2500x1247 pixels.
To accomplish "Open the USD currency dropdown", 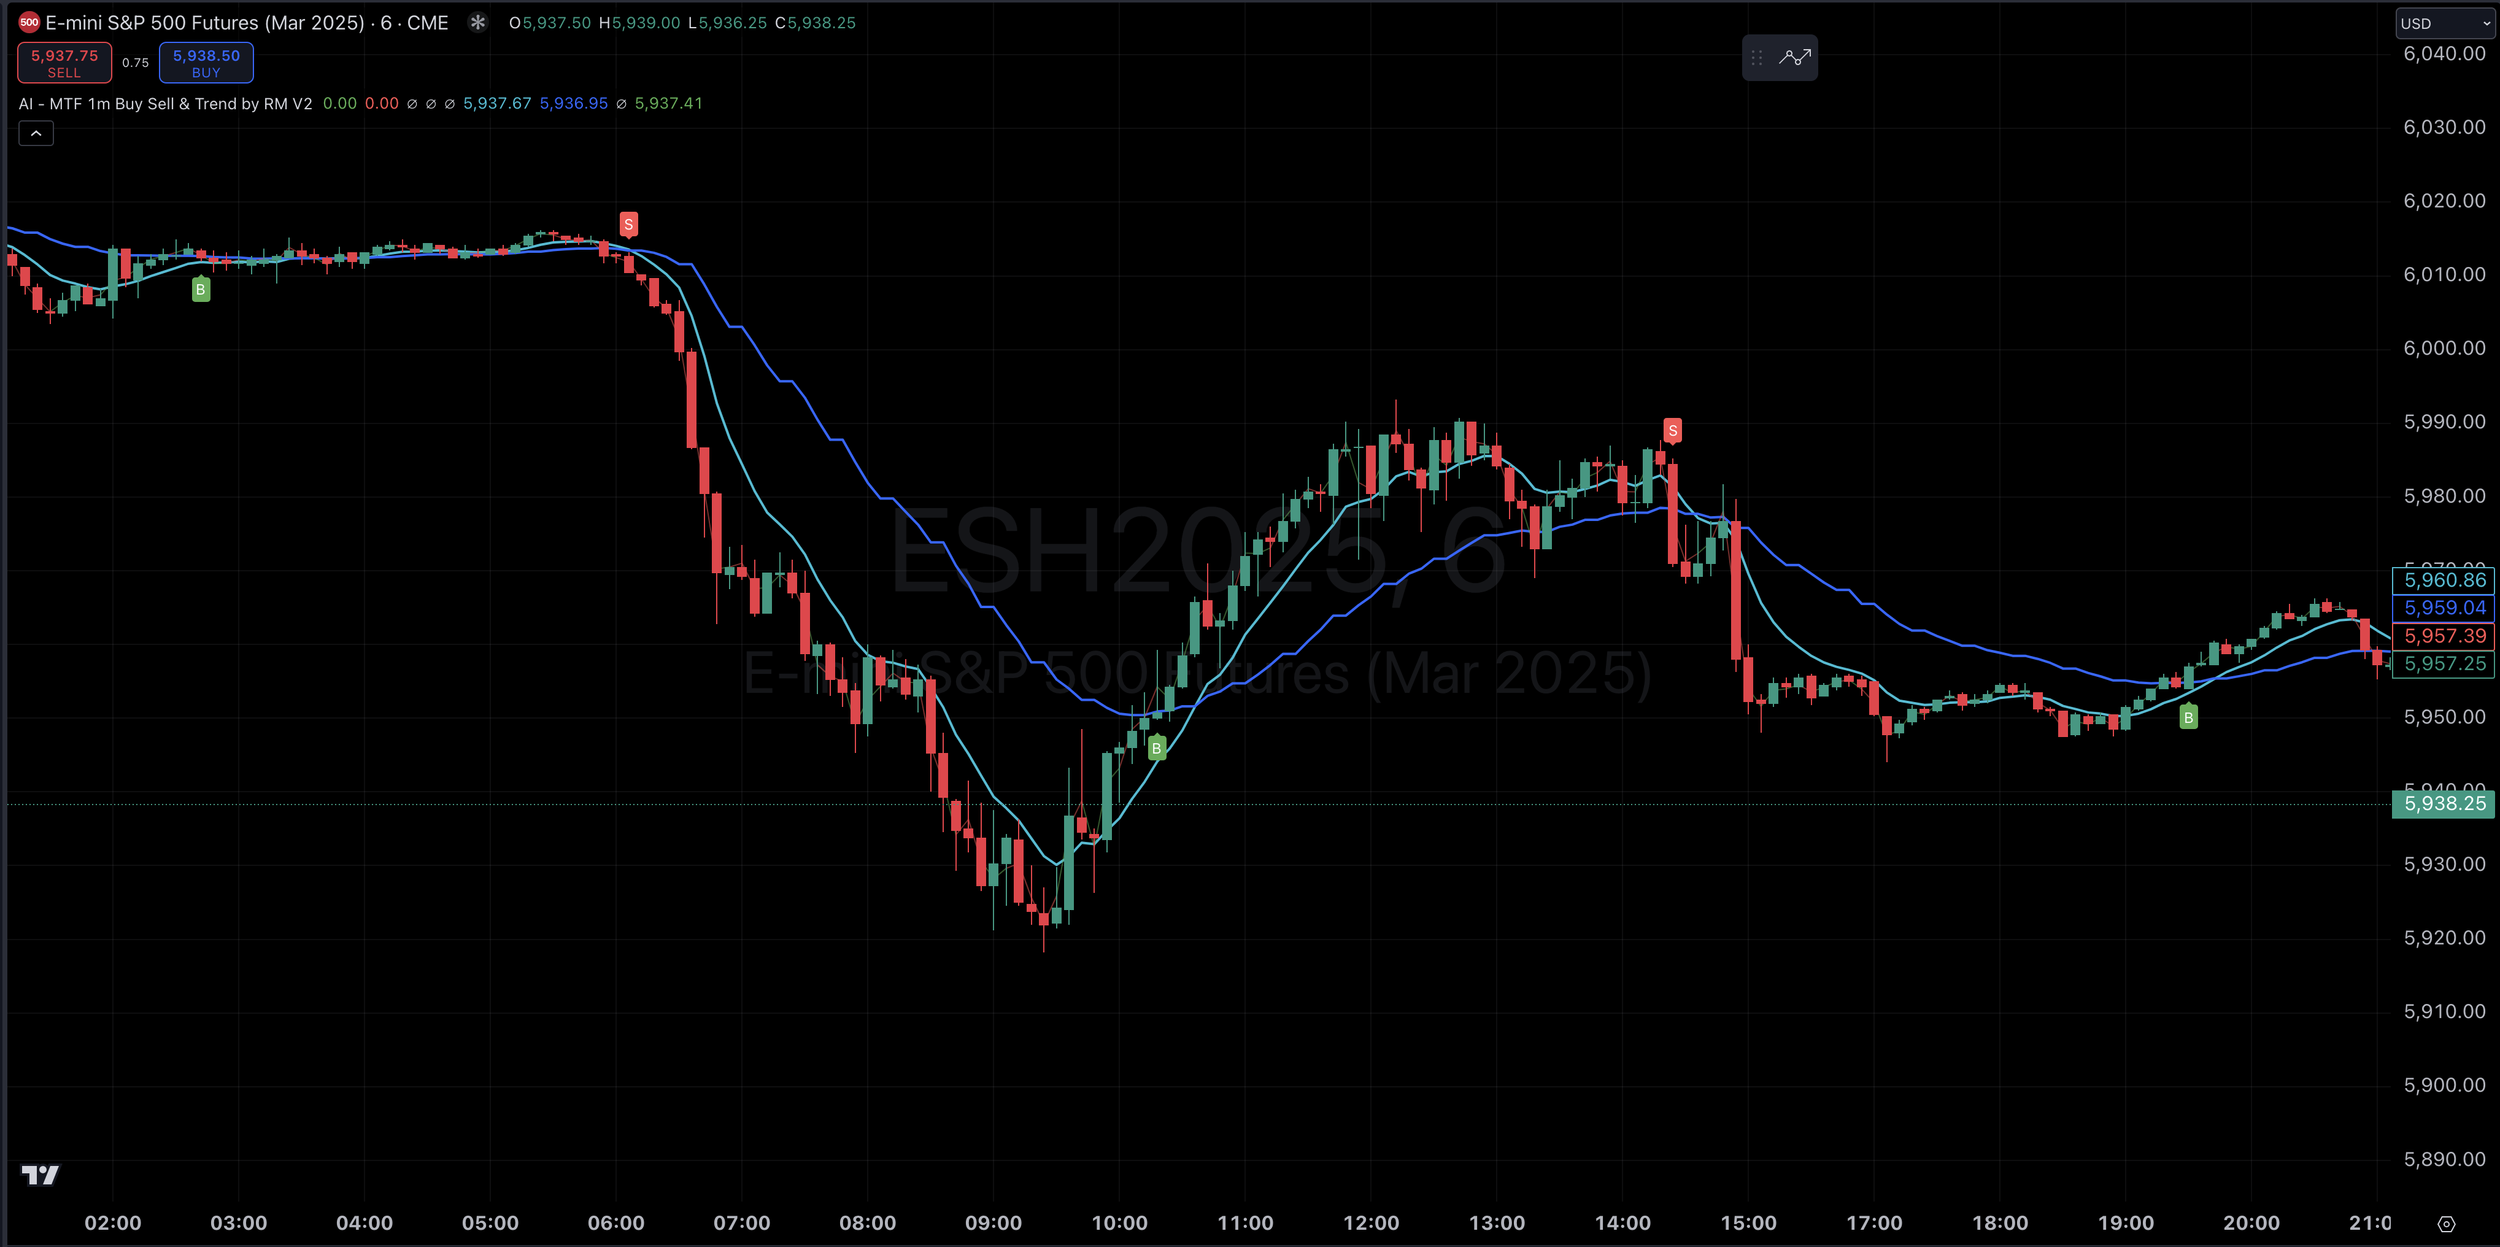I will click(x=2445, y=23).
